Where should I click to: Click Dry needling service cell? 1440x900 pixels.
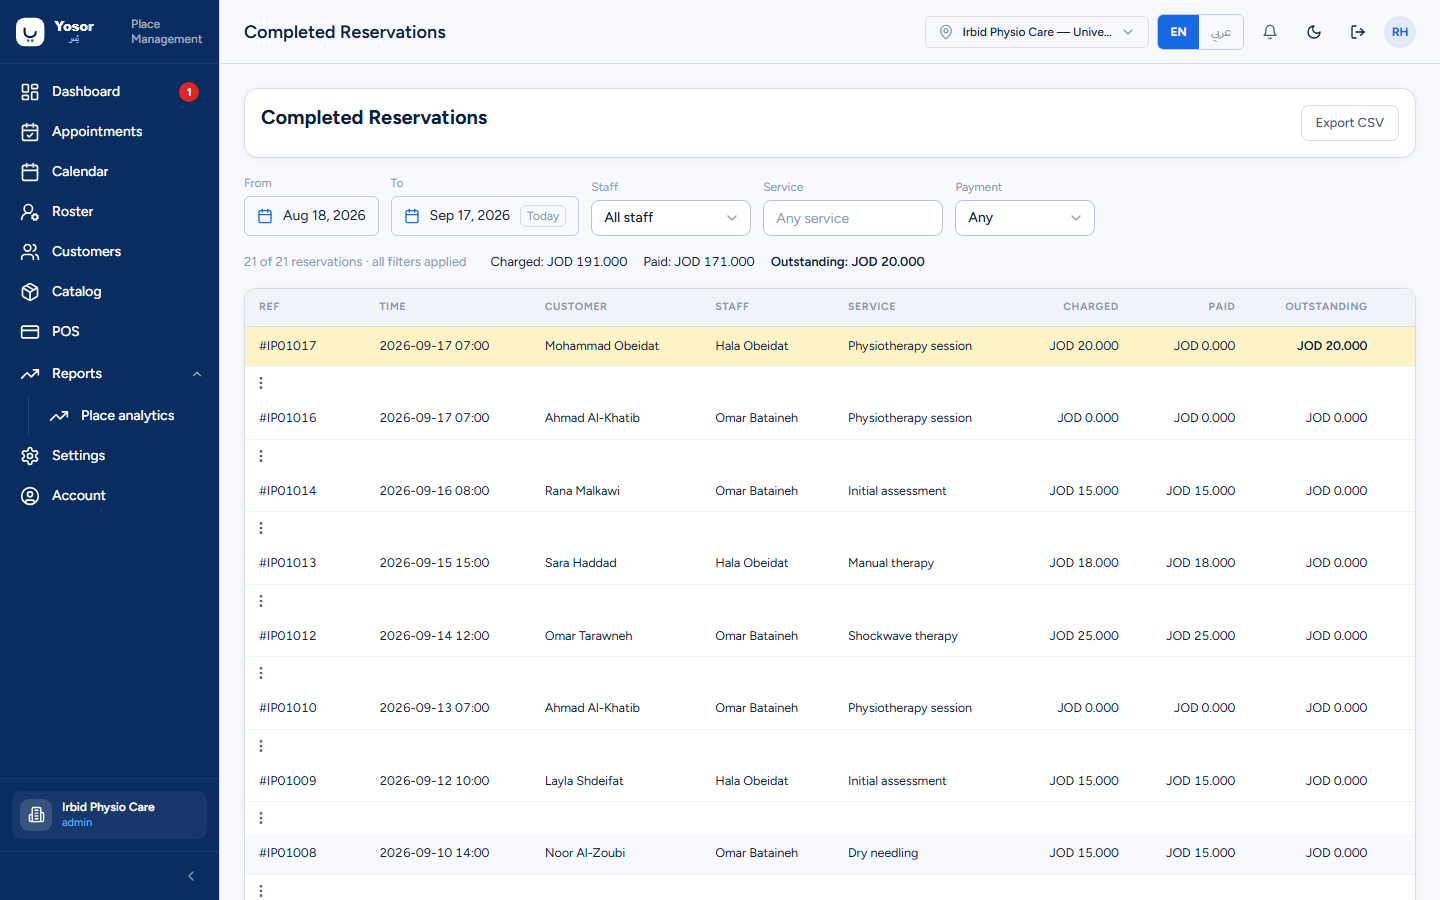(x=883, y=853)
